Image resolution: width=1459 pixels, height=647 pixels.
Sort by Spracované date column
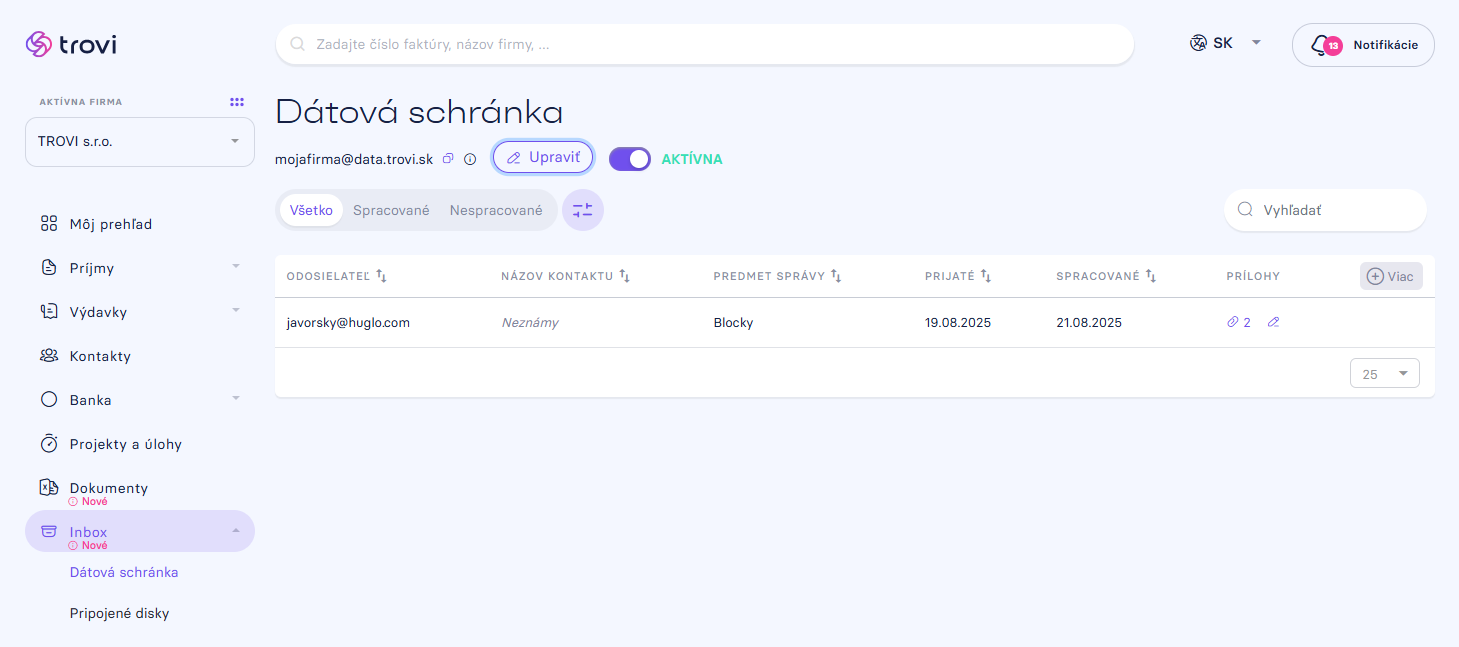pyautogui.click(x=1151, y=276)
